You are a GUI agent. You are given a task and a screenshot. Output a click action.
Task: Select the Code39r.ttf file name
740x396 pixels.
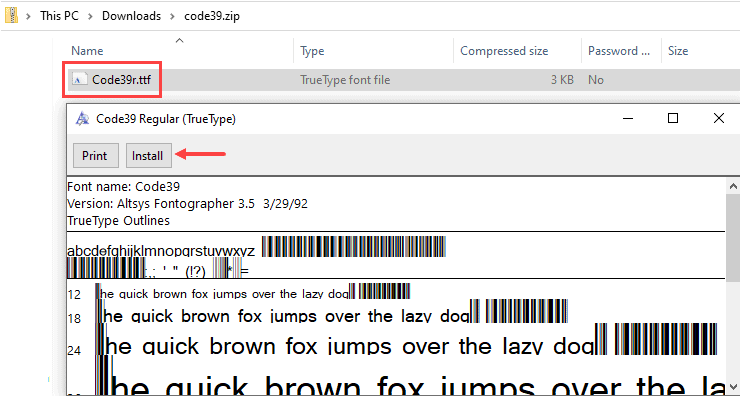[122, 79]
